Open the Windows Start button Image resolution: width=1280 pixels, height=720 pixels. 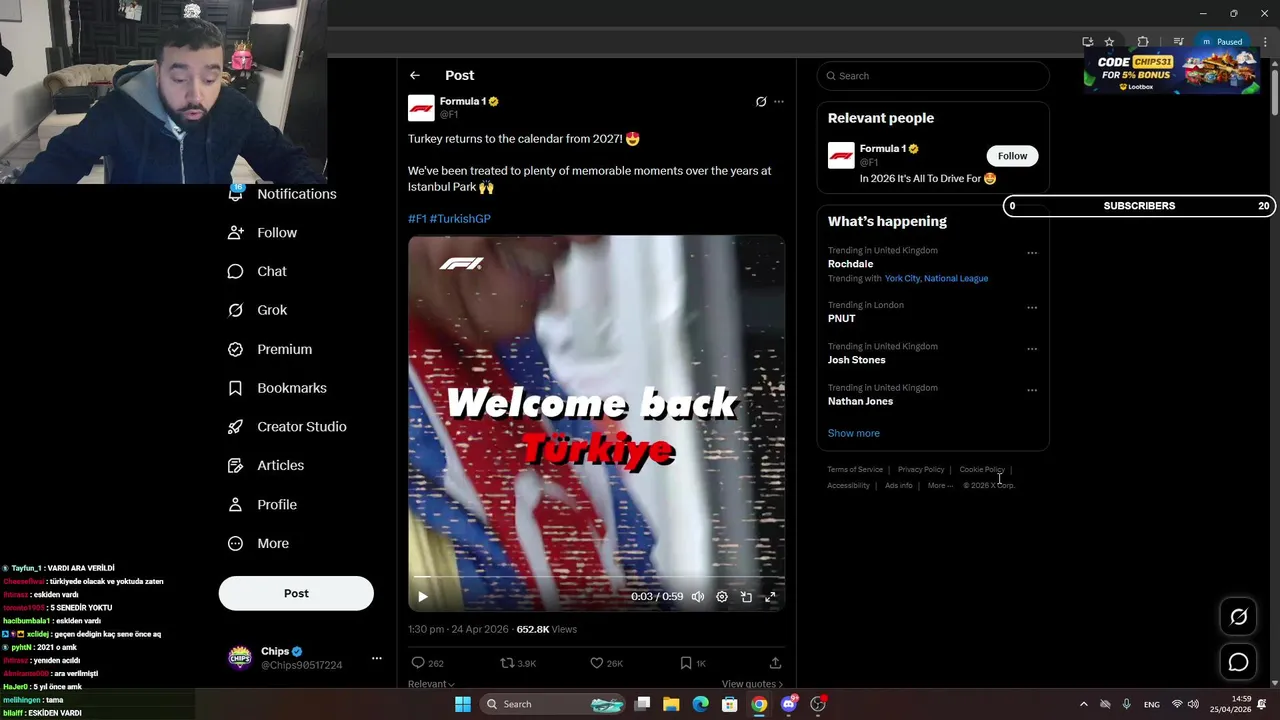click(463, 704)
